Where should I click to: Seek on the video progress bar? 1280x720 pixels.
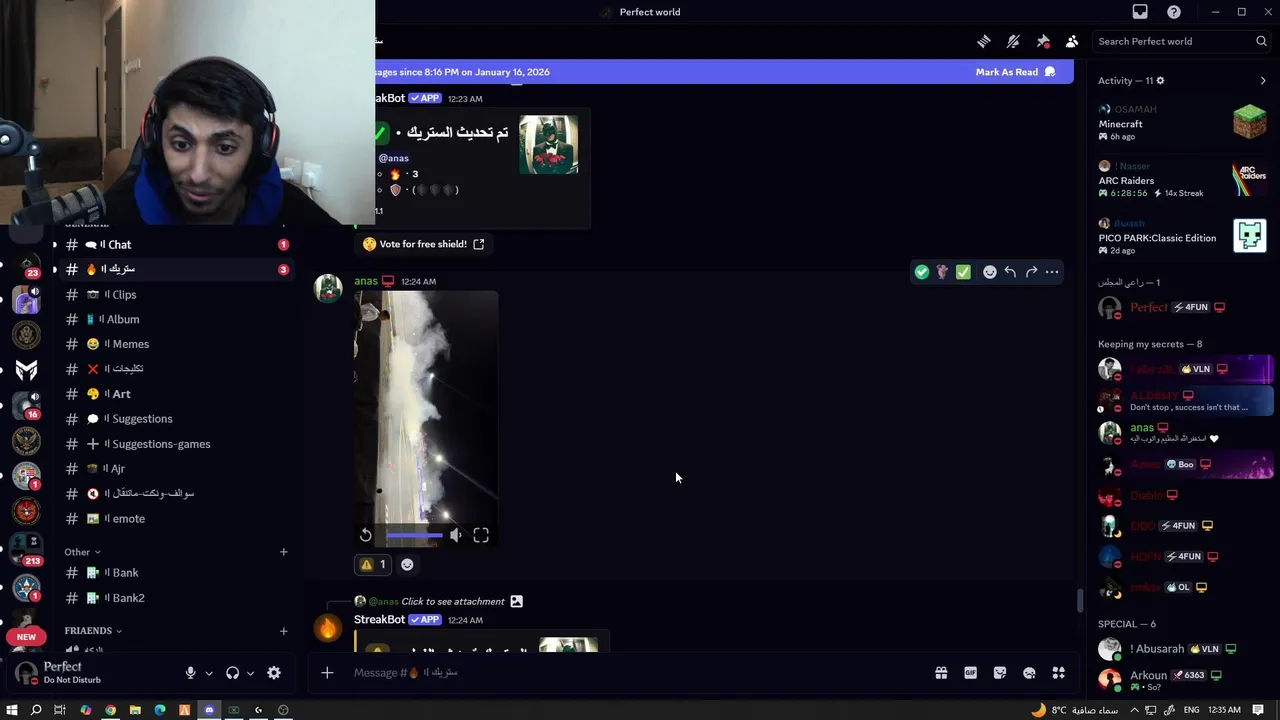point(414,536)
